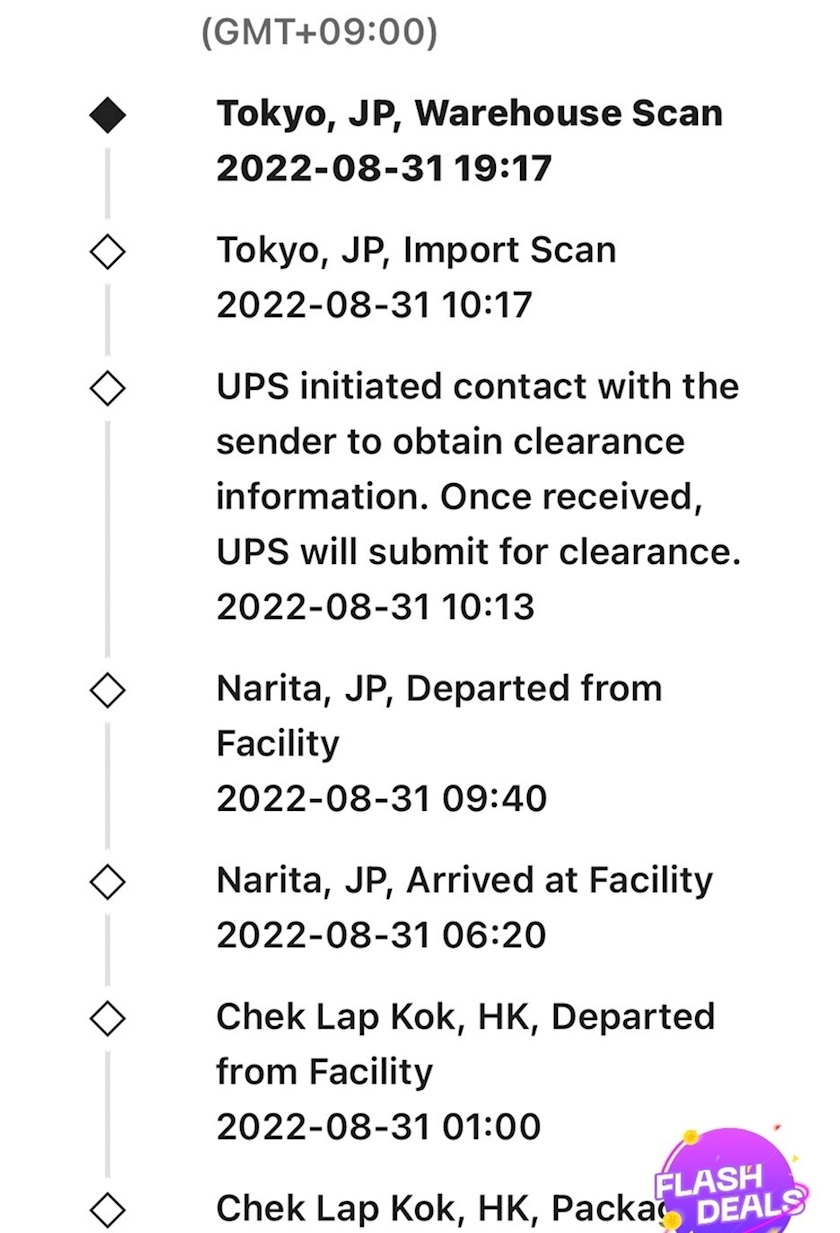Screen dimensions: 840x1233
Task: Select the Tokyo, JP, Import Scan entry
Action: [x=416, y=250]
